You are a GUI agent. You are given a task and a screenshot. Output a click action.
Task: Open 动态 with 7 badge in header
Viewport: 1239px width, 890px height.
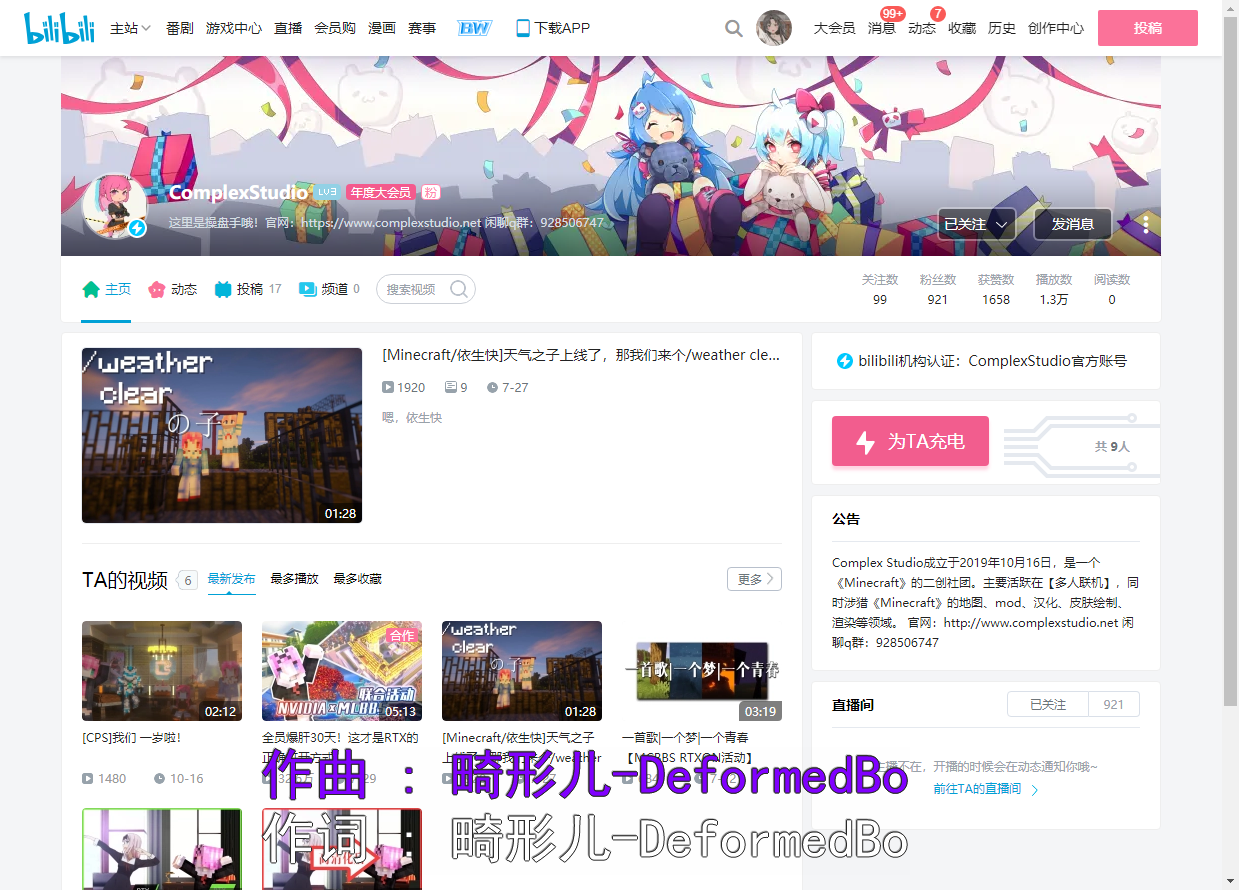(x=922, y=28)
